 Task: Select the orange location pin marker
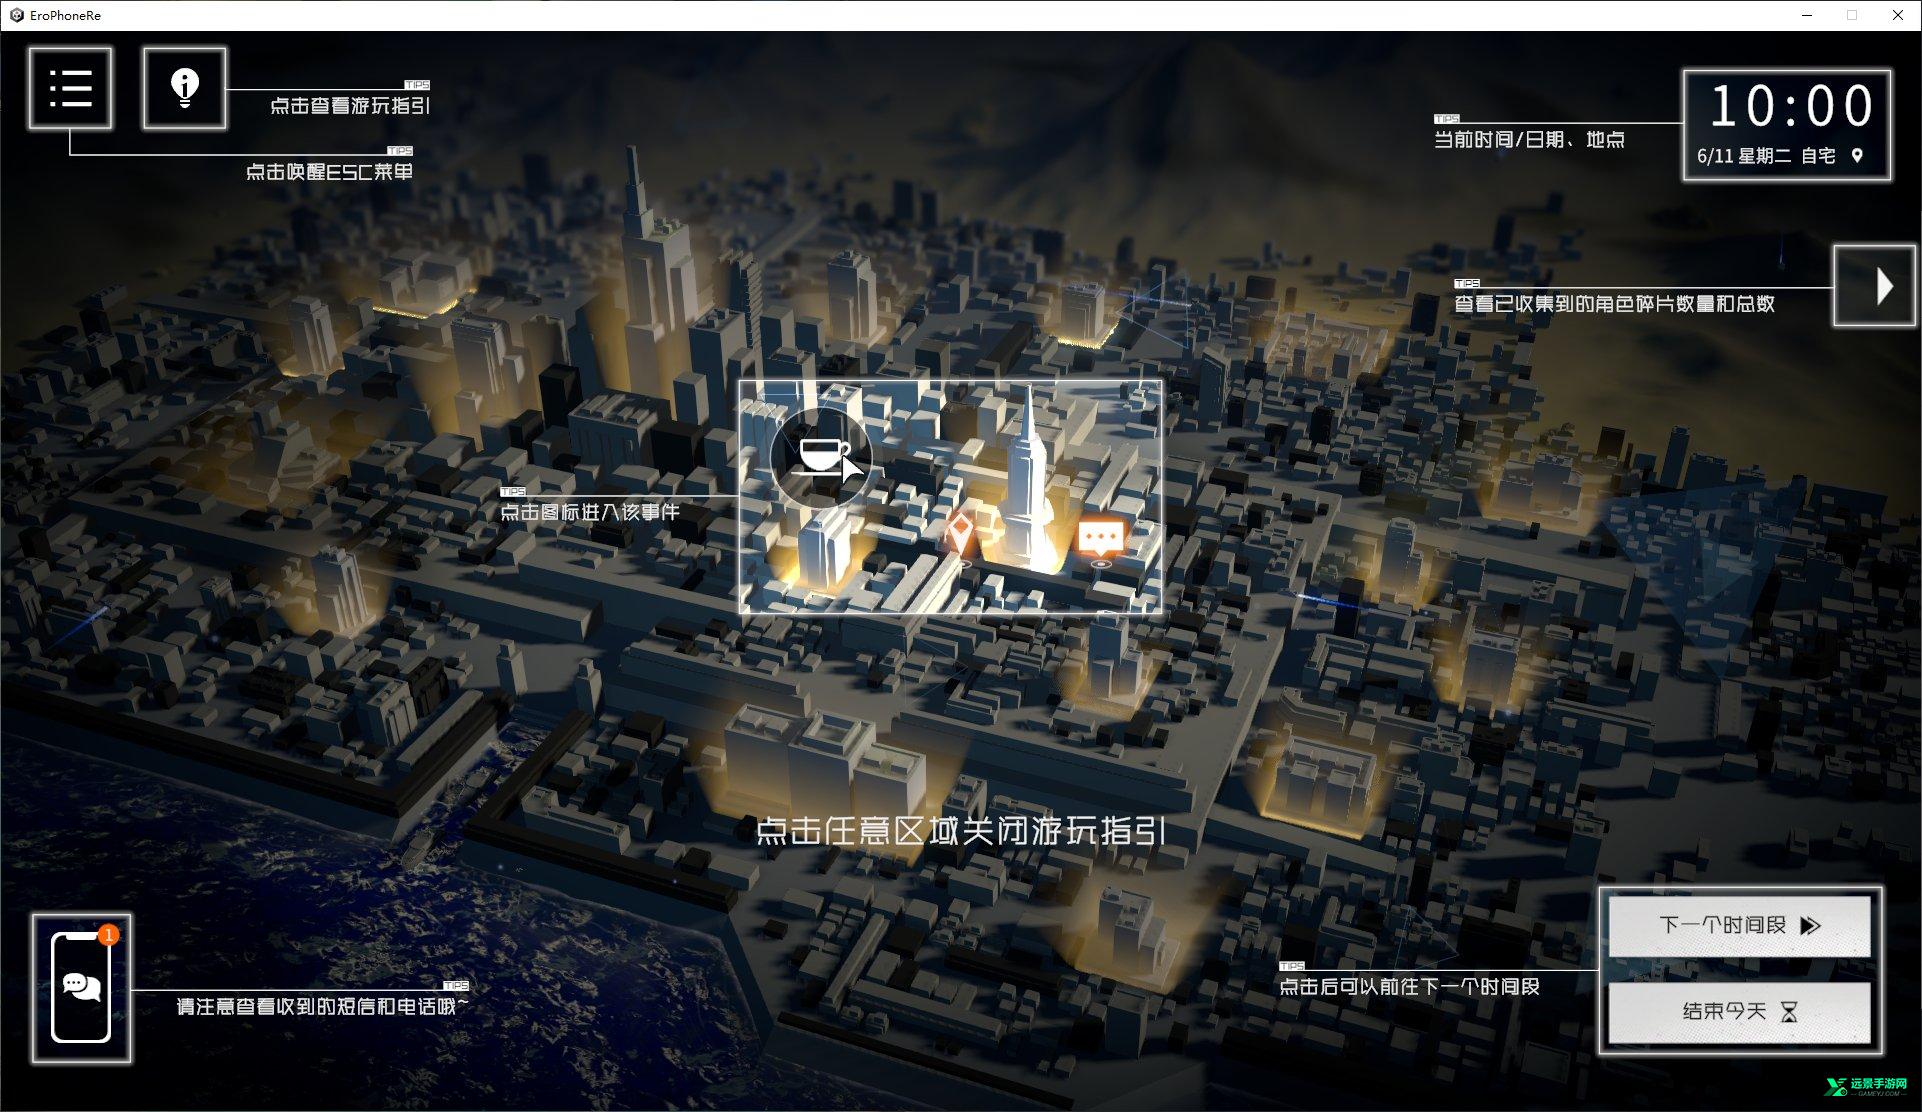pyautogui.click(x=960, y=535)
